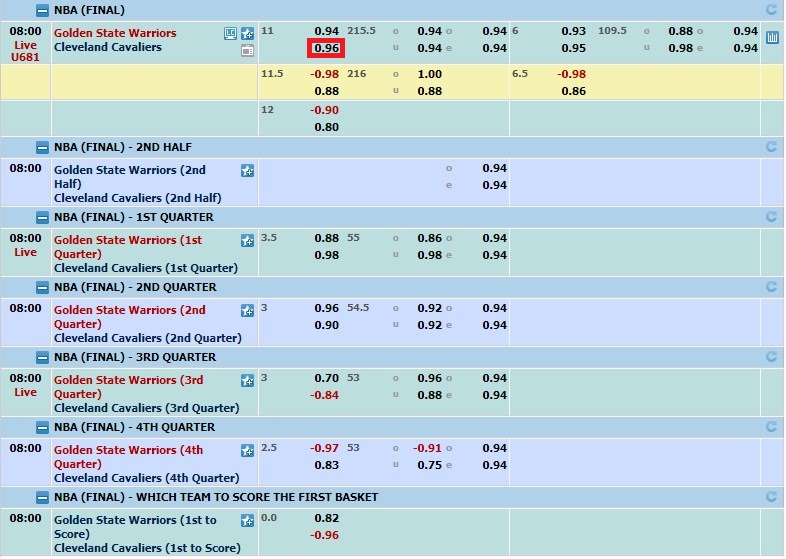Select Under 109.5 odds 0.98
The height and width of the screenshot is (559, 786).
tap(680, 48)
